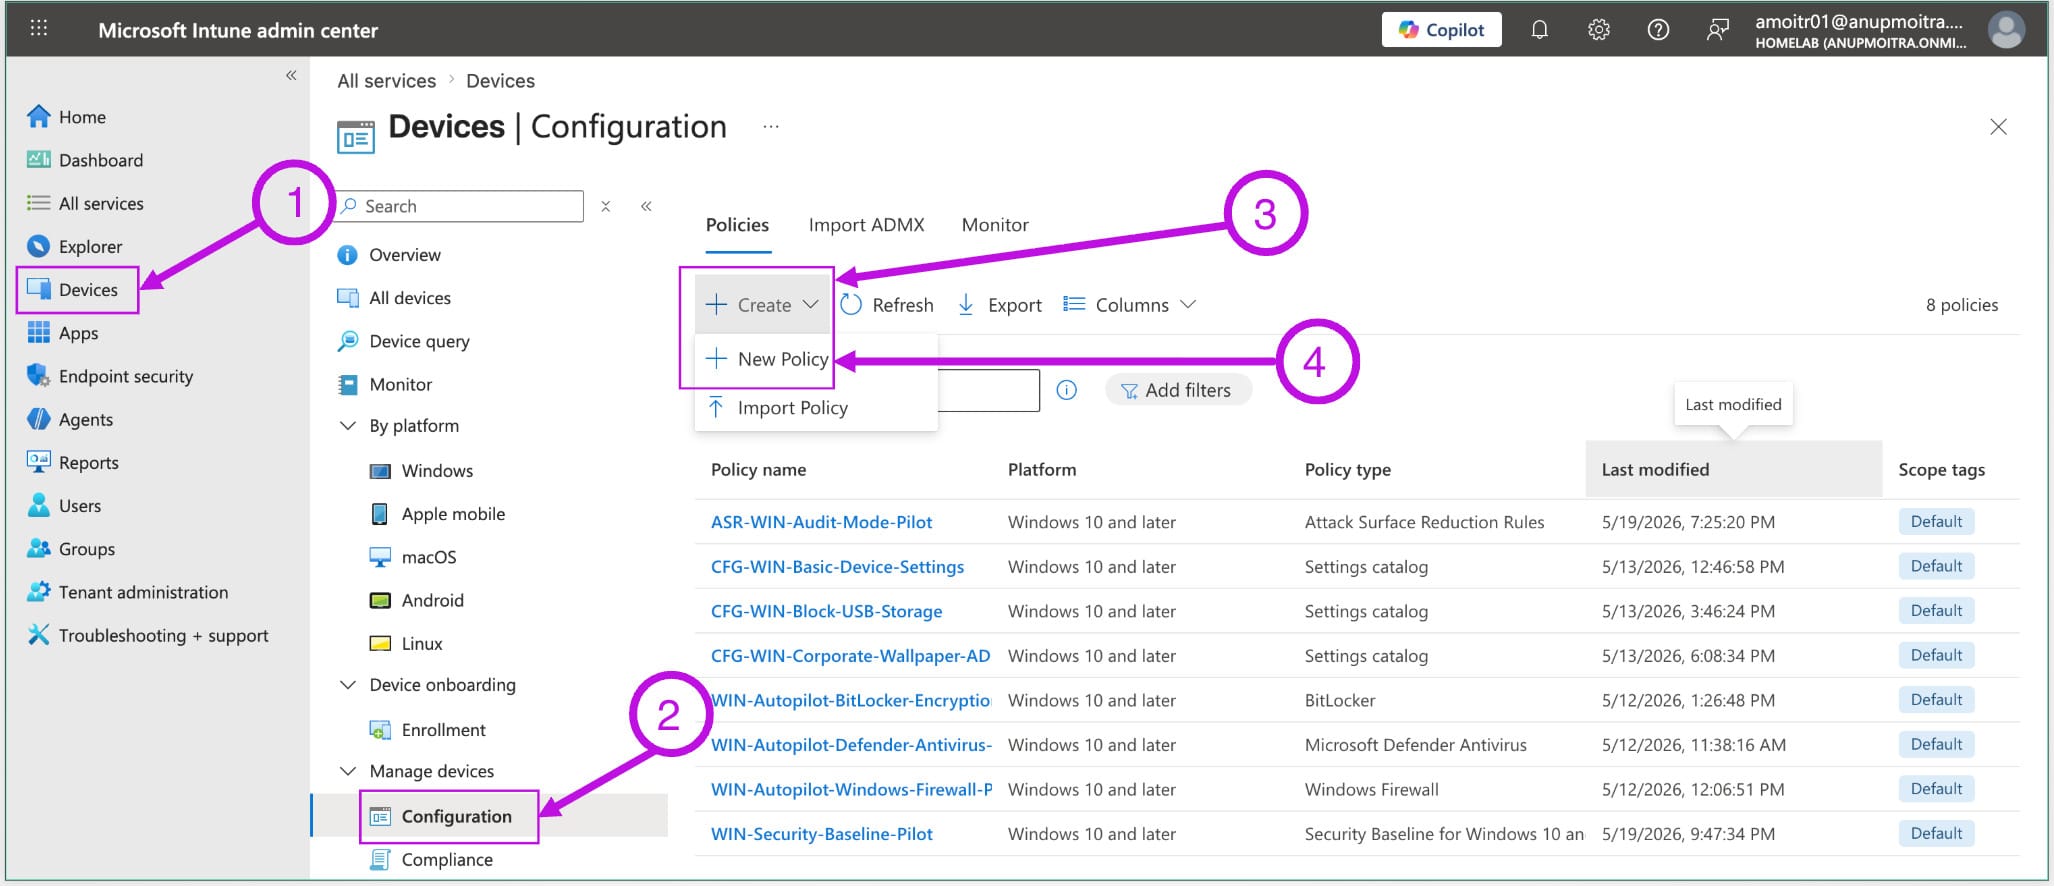Open the account avatar menu

(2005, 30)
